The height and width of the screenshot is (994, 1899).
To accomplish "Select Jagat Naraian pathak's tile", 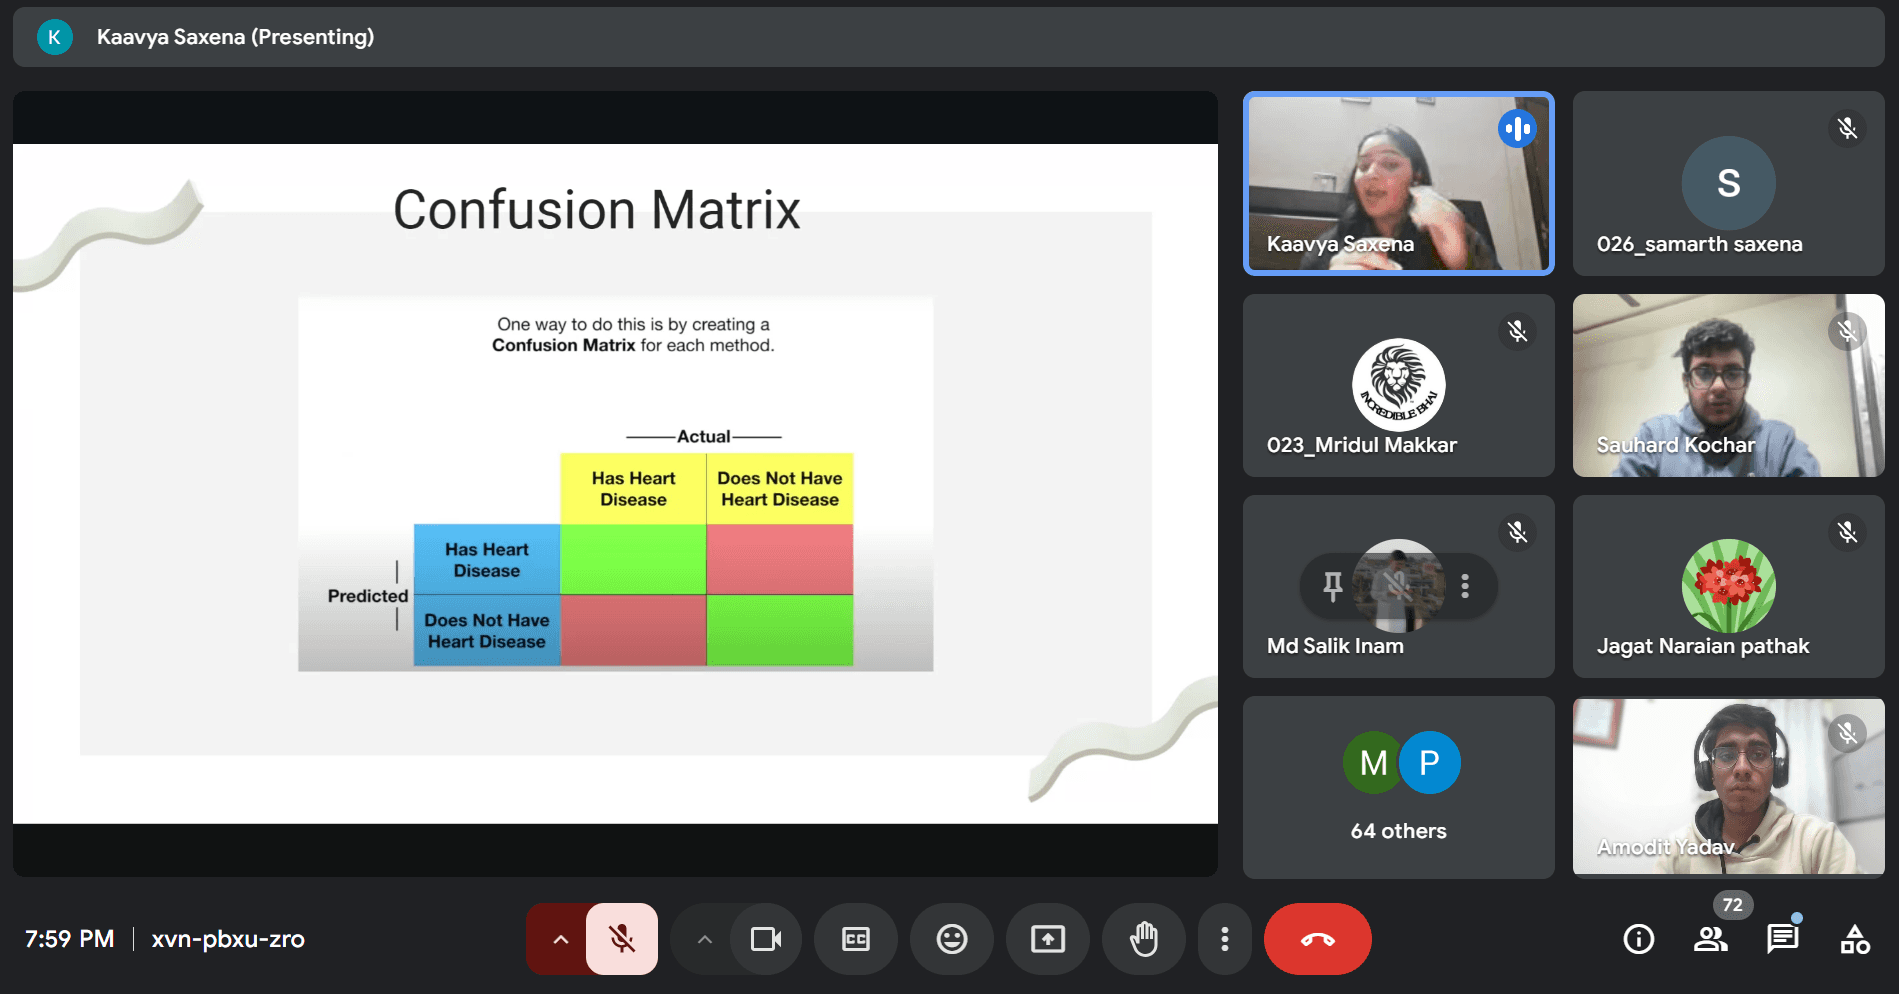I will [1729, 586].
